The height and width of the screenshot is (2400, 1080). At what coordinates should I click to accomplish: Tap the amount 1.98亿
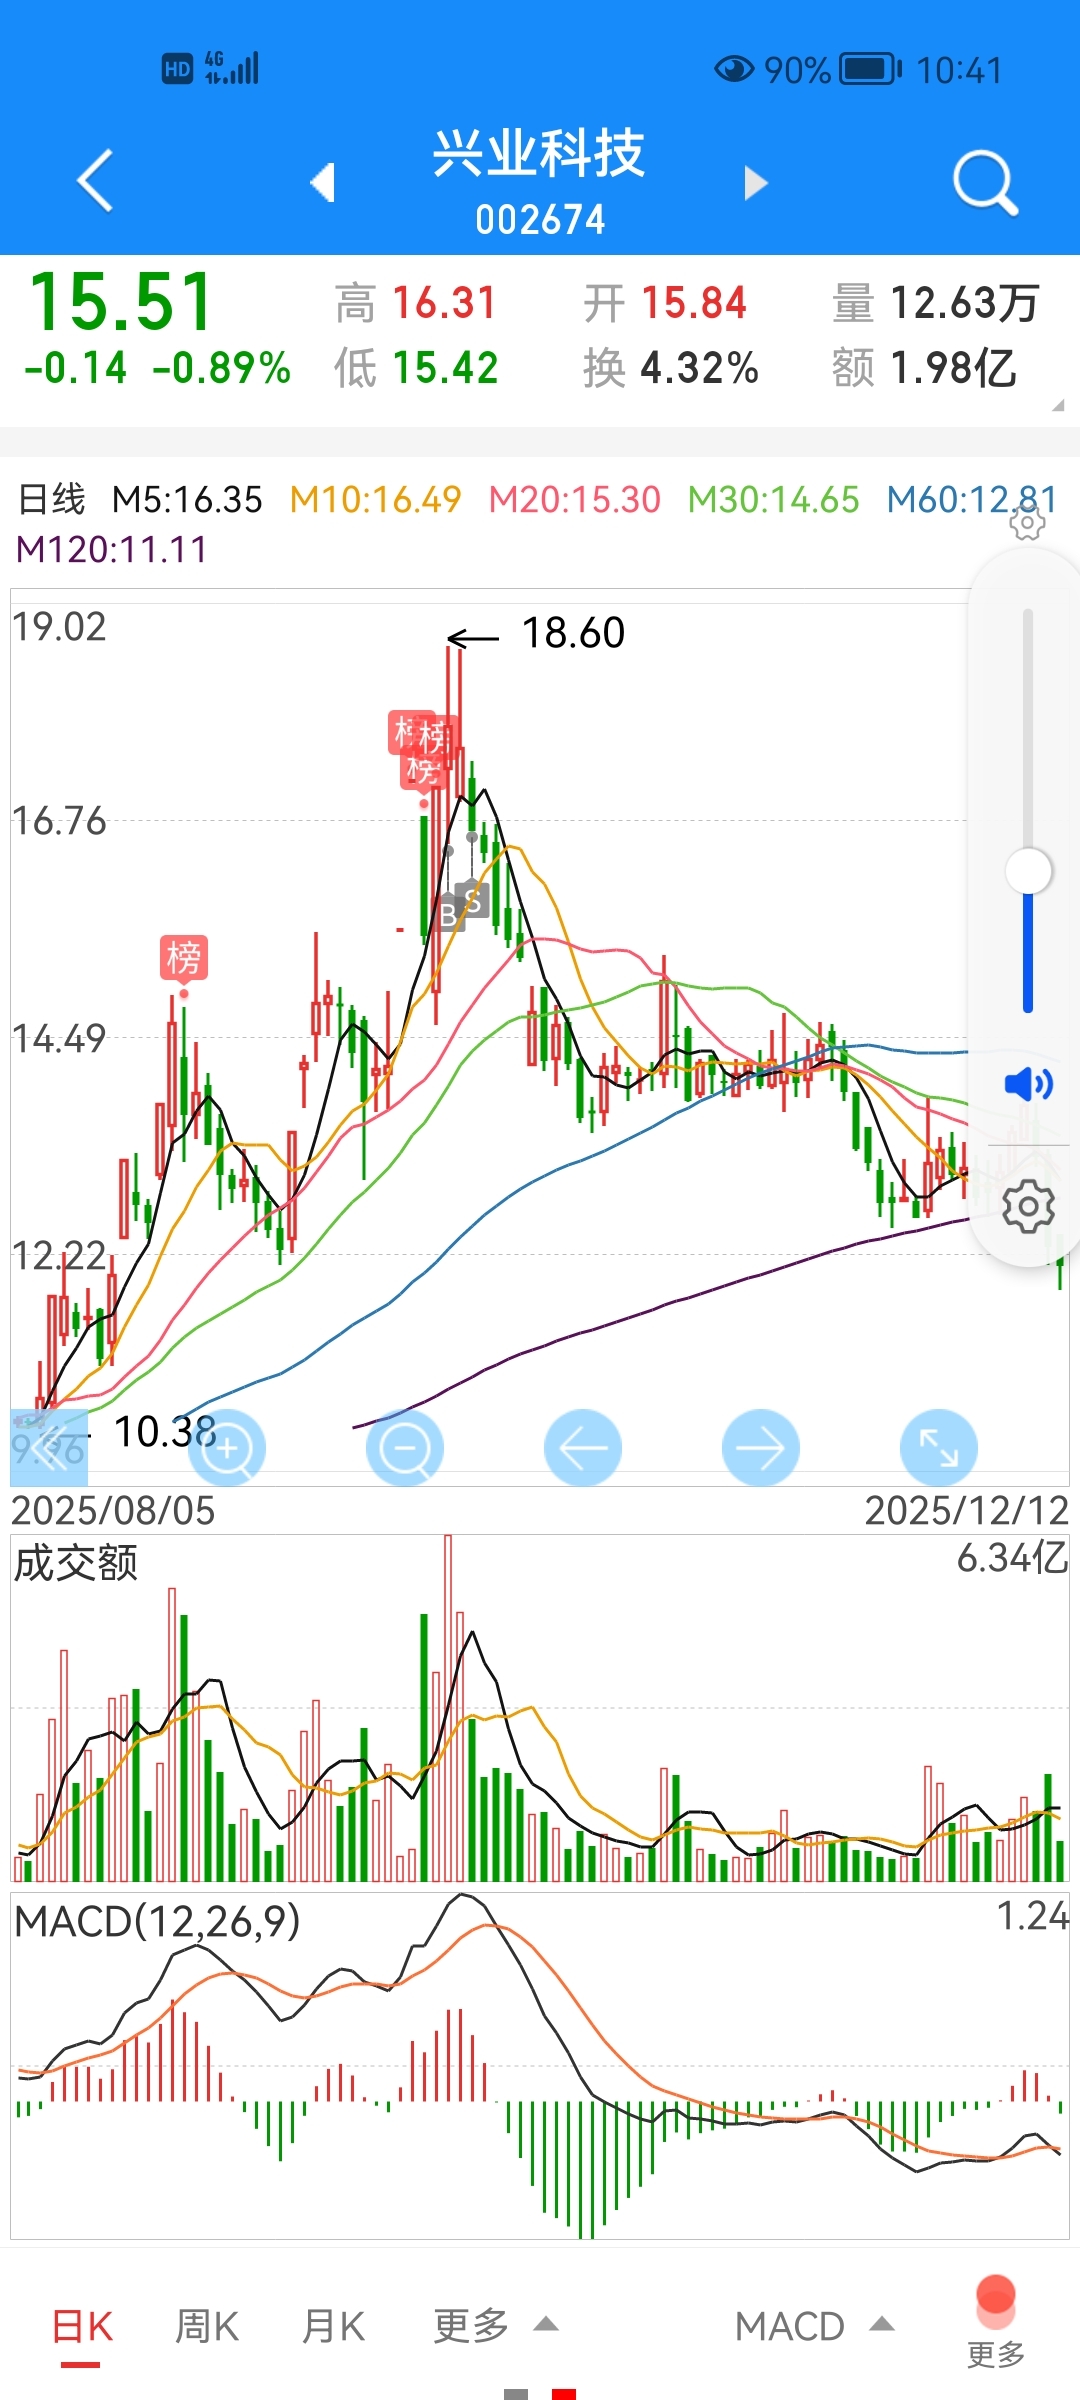[x=953, y=368]
